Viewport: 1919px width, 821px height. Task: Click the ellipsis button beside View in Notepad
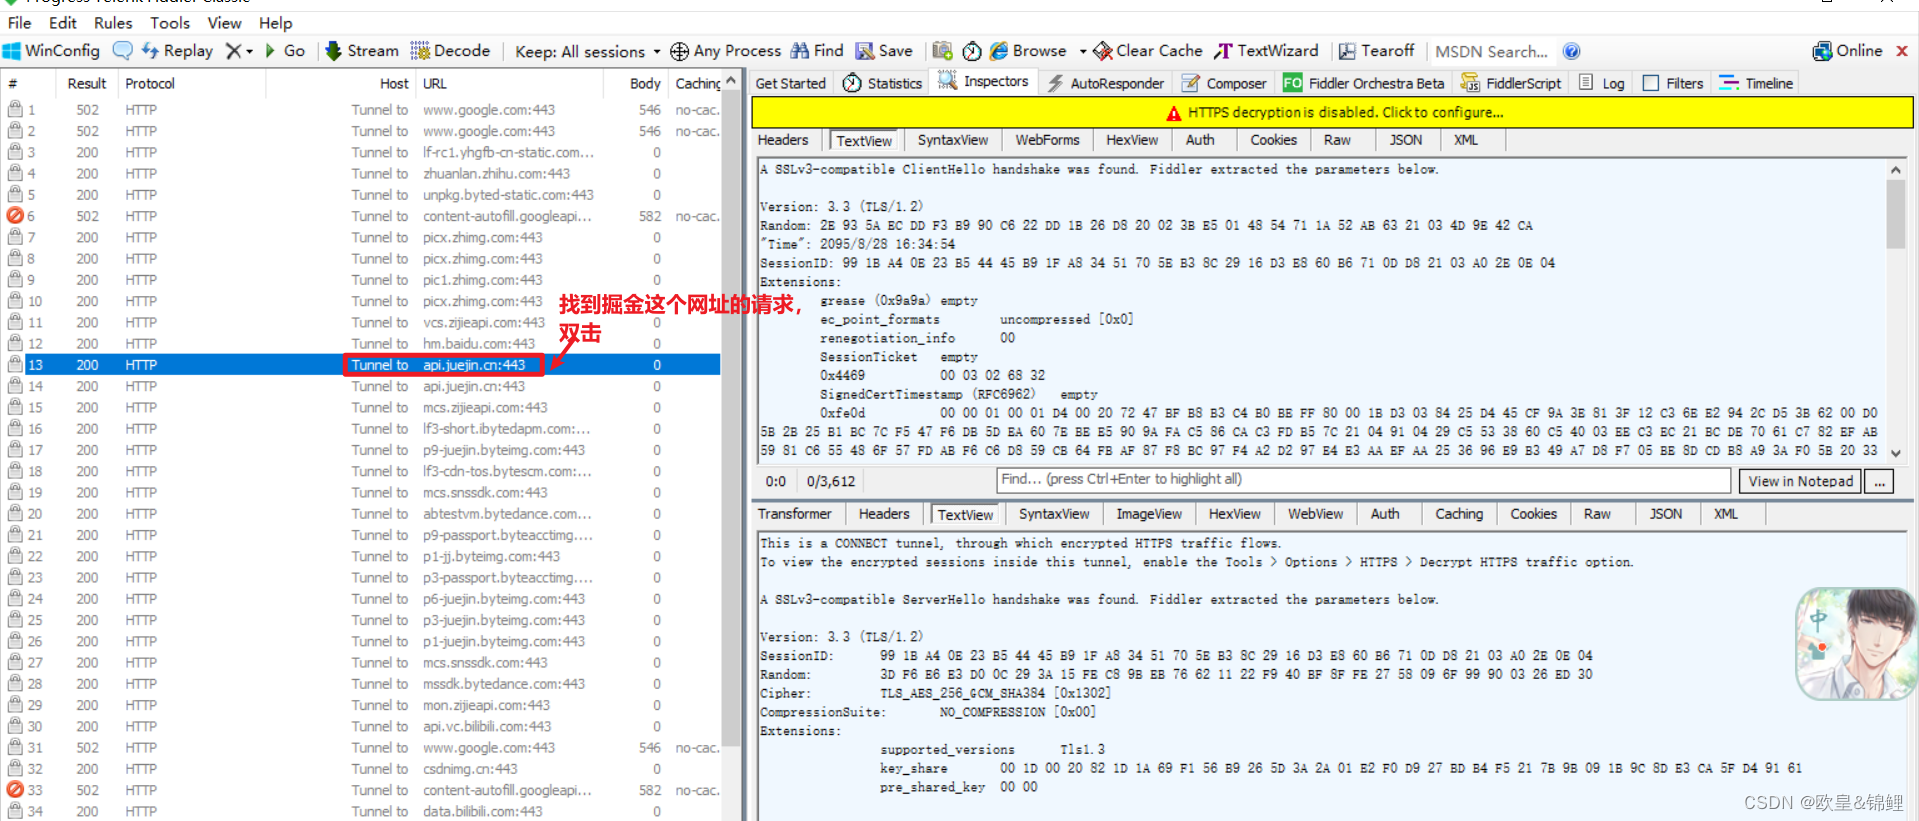point(1880,481)
